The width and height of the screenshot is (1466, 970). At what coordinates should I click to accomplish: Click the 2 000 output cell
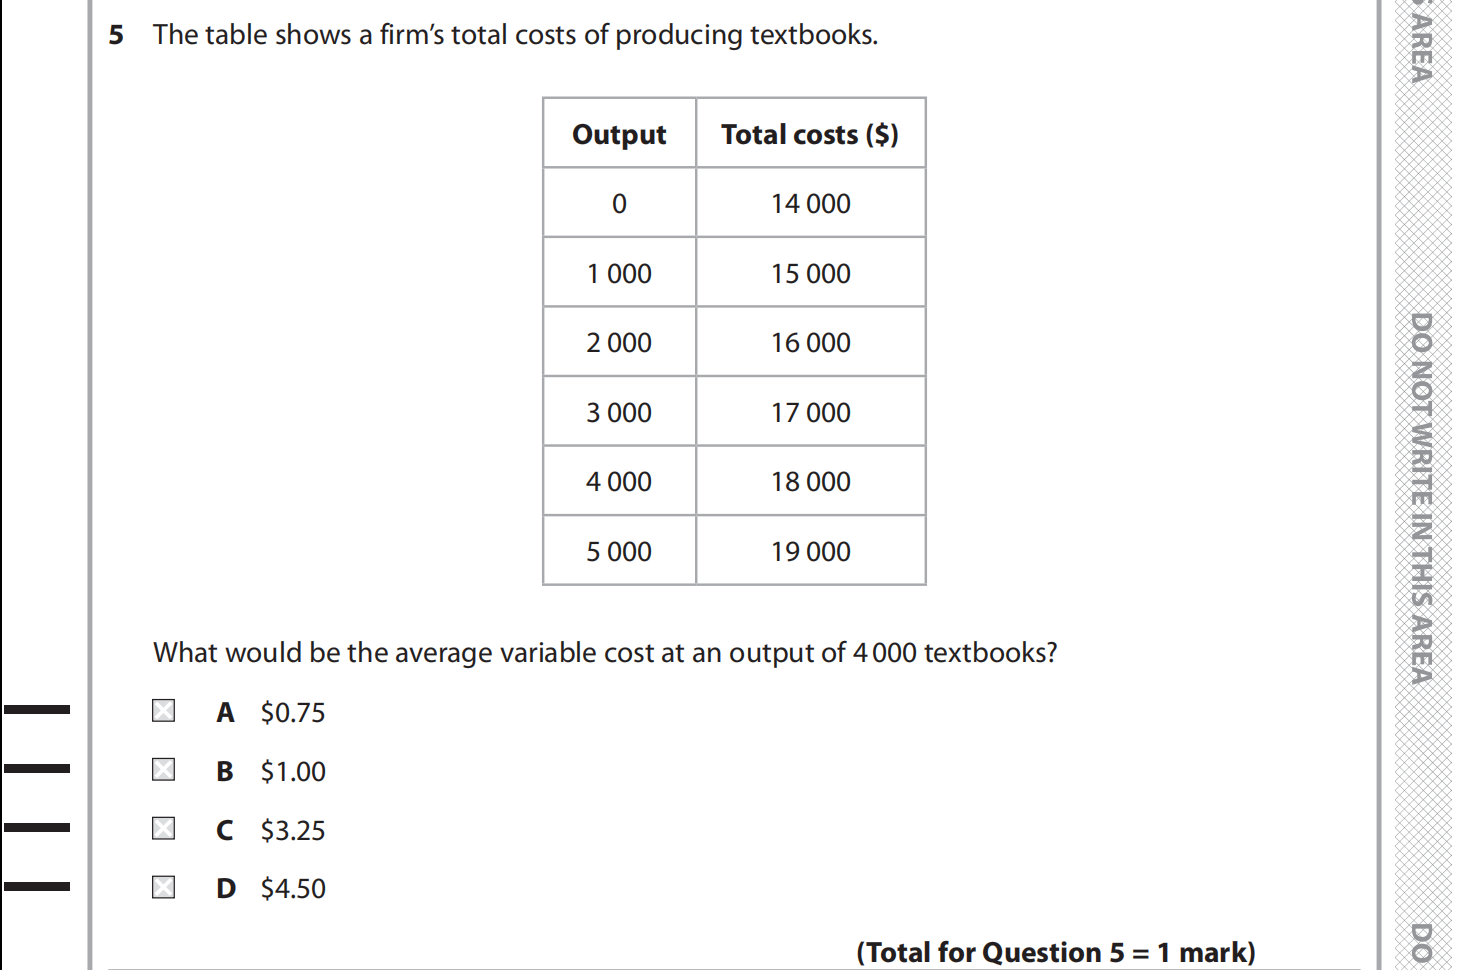coord(619,343)
